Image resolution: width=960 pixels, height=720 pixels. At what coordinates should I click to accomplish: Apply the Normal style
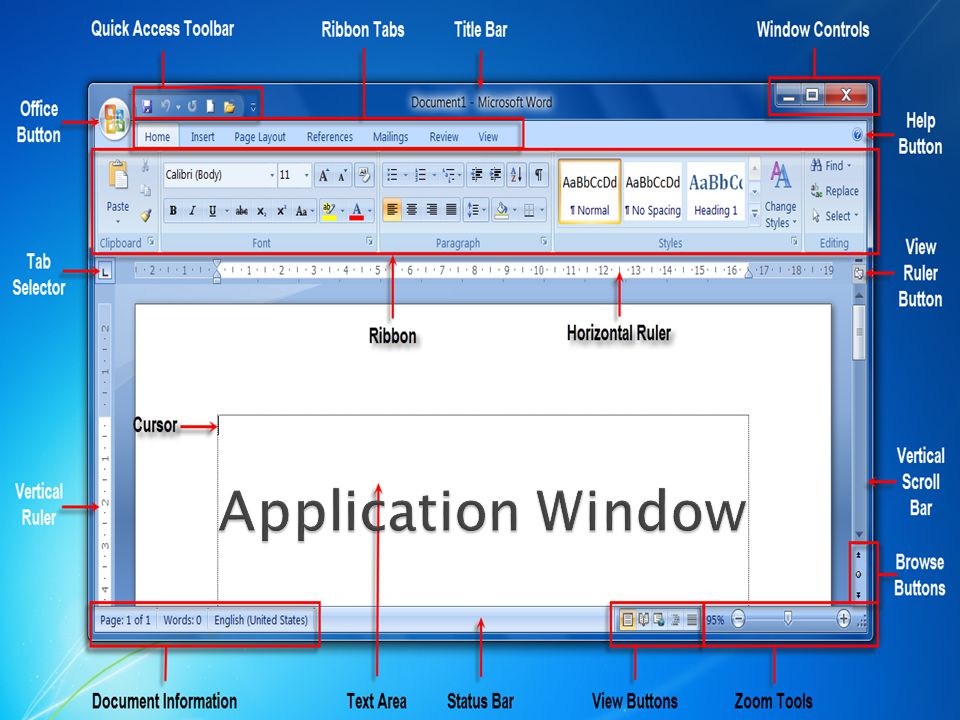(590, 192)
